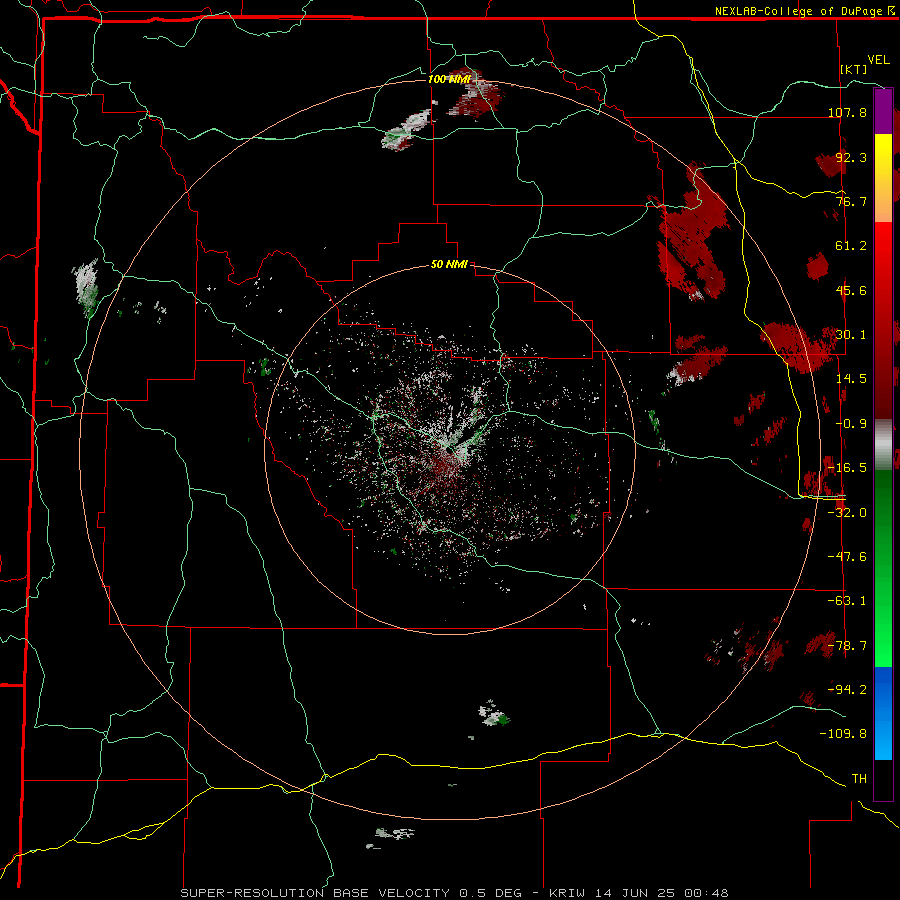Select the 14.5 scale value
The width and height of the screenshot is (900, 900).
851,379
